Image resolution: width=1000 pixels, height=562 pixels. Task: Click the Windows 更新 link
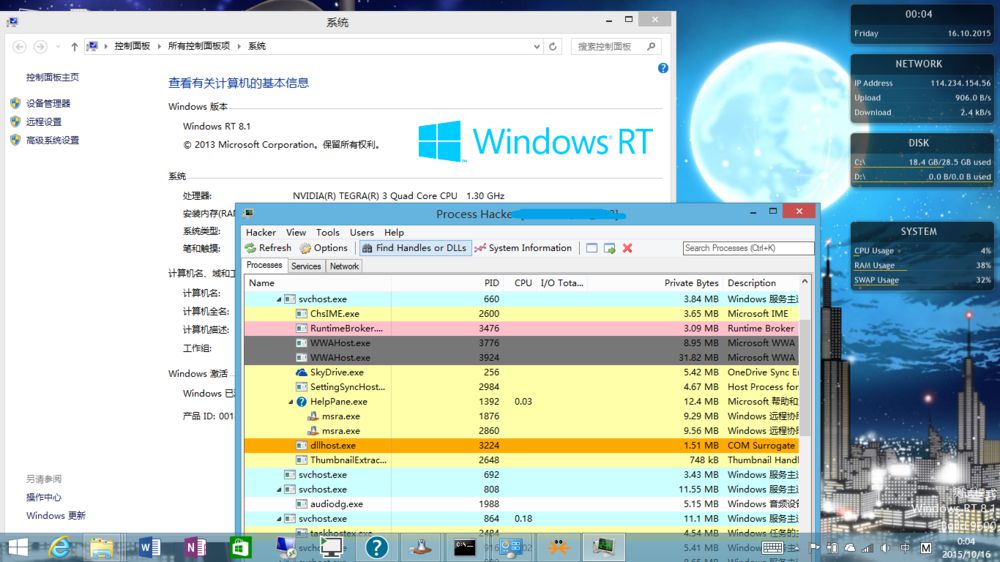coord(55,515)
